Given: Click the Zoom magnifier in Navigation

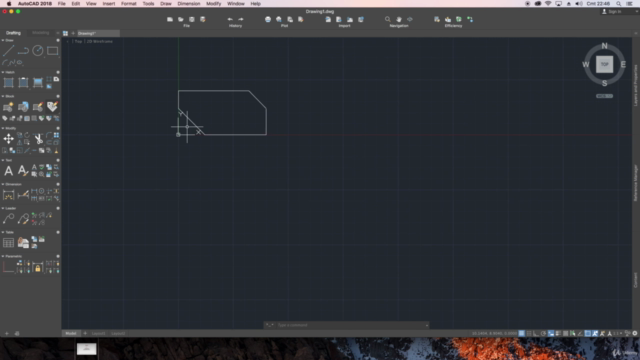Looking at the screenshot, I should pyautogui.click(x=388, y=19).
